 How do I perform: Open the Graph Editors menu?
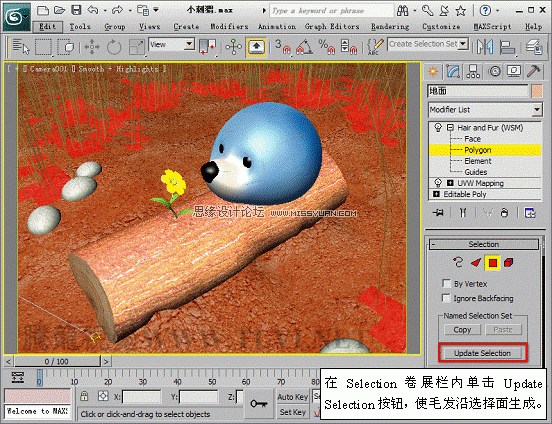point(332,26)
